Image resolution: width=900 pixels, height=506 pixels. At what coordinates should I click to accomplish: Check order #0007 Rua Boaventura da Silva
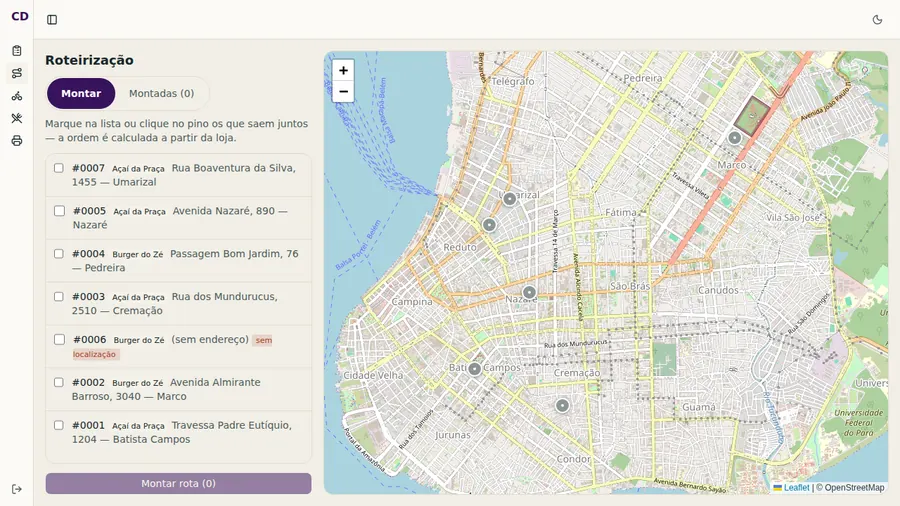[59, 168]
